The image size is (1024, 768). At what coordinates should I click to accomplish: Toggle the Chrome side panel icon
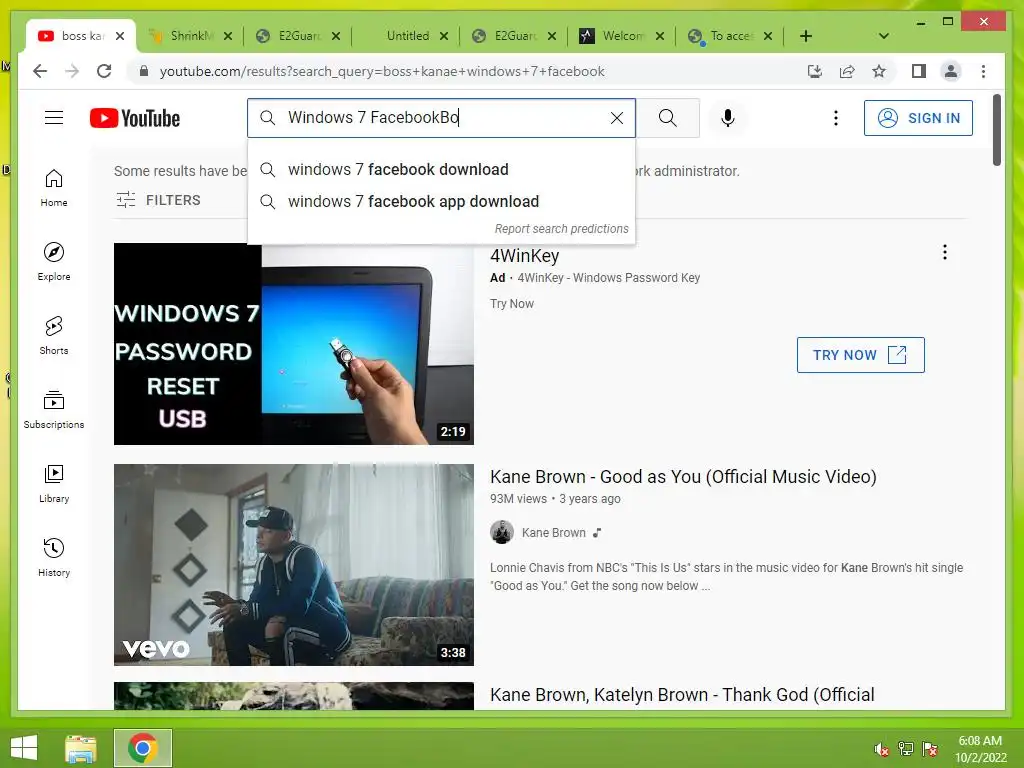click(x=918, y=71)
